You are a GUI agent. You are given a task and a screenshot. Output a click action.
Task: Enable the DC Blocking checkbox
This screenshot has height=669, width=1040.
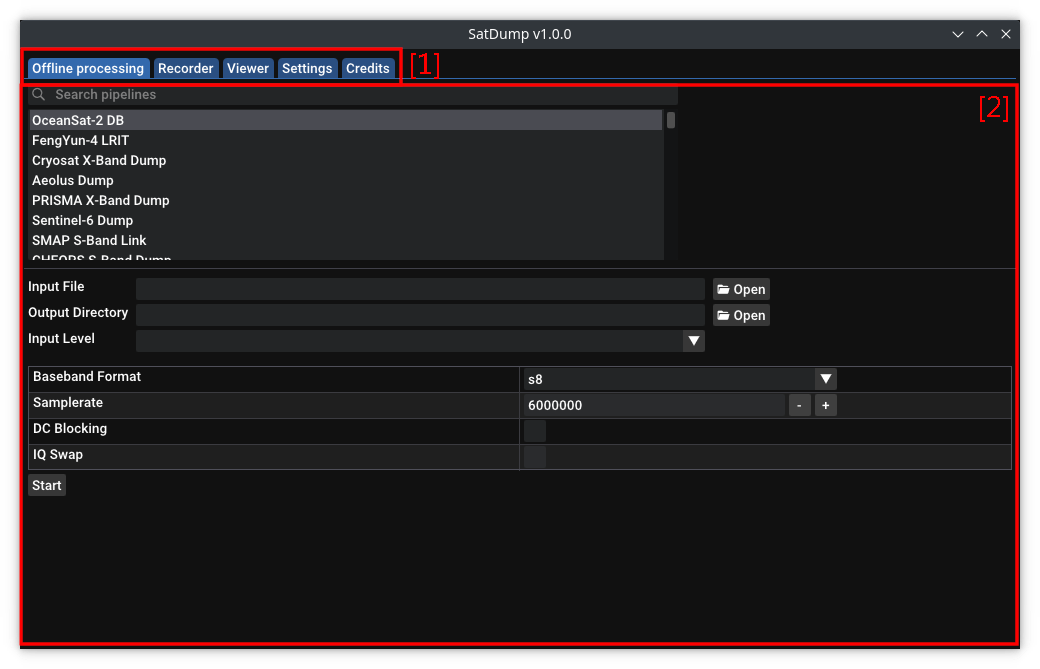[535, 431]
